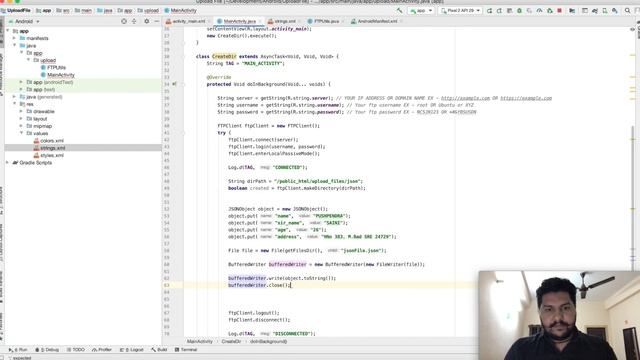Viewport: 640px width, 360px height.
Task: Click doInBackground() in the bottom breadcrumb
Action: click(268, 342)
